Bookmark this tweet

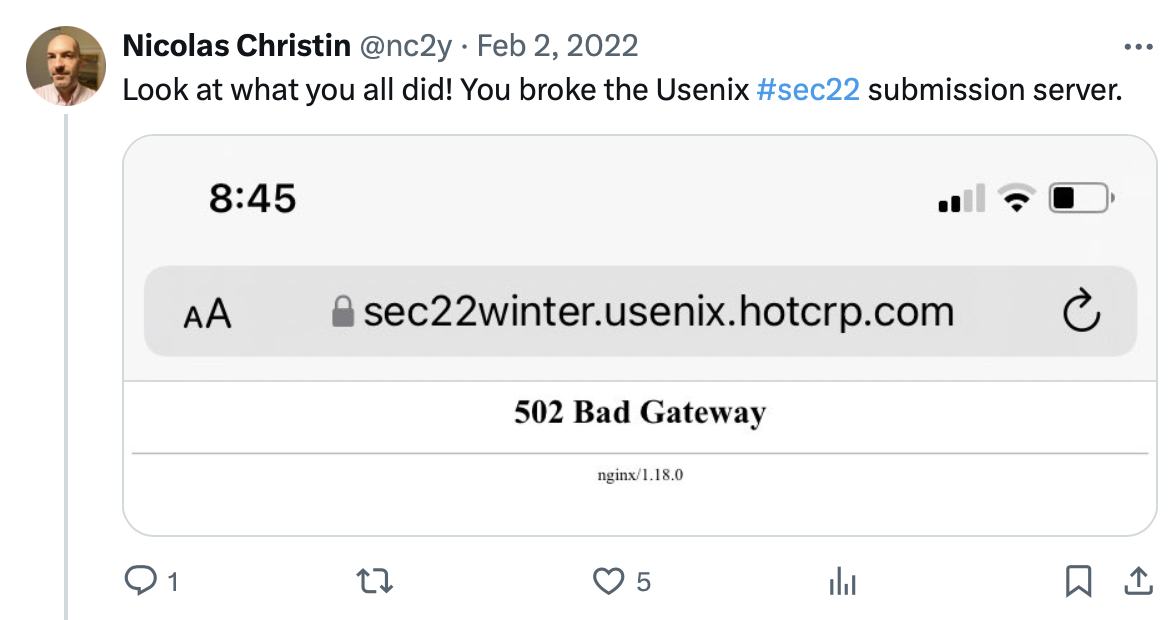pos(1078,581)
